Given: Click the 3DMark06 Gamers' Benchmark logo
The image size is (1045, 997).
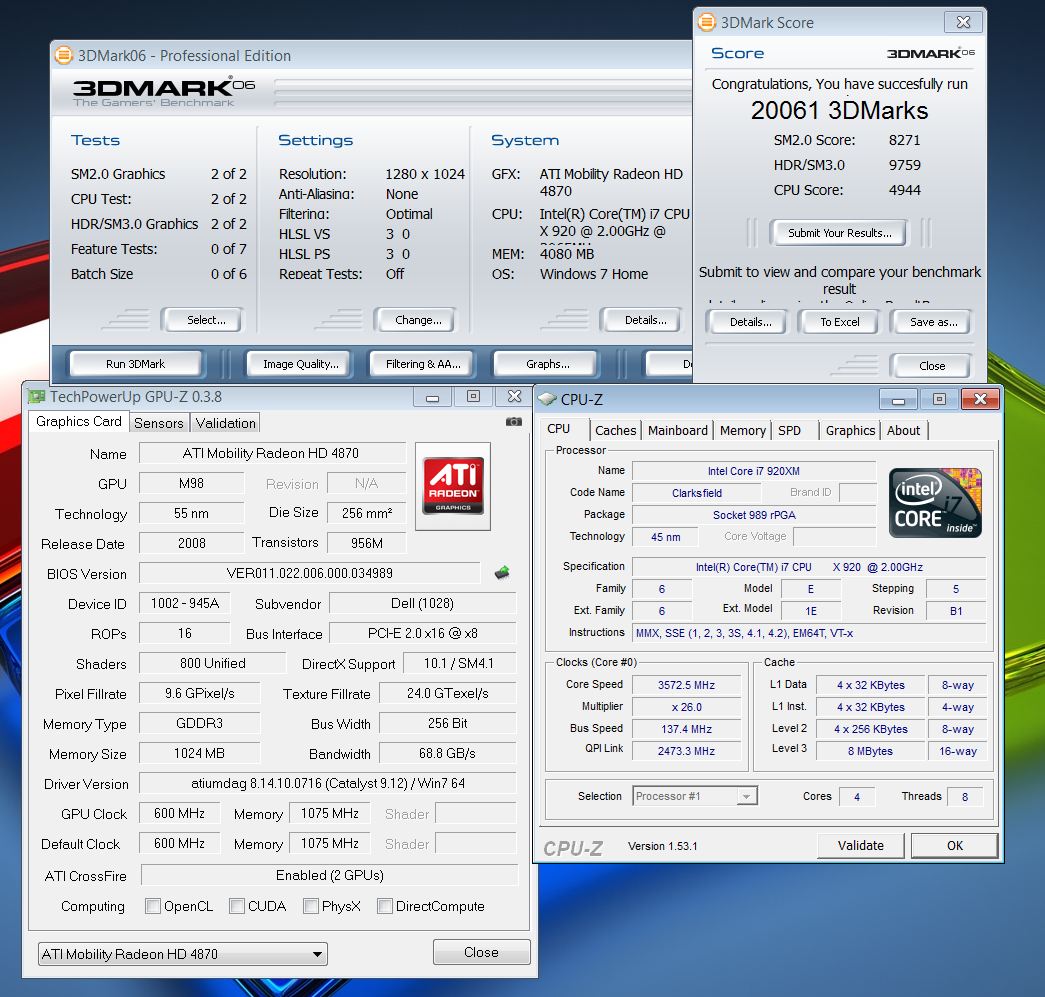Looking at the screenshot, I should coord(164,92).
